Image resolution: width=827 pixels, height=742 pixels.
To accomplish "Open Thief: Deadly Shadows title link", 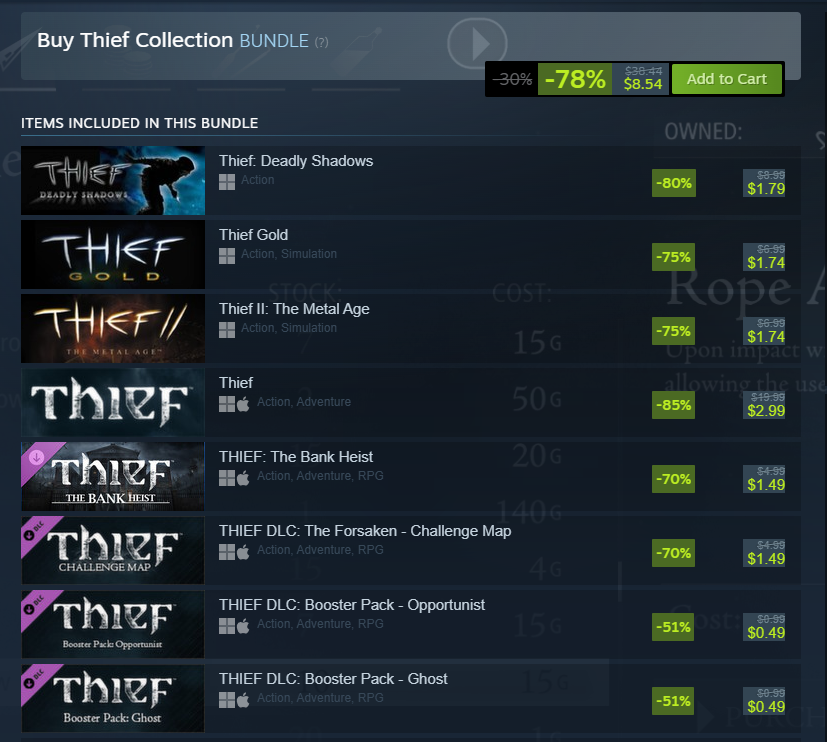I will [296, 161].
